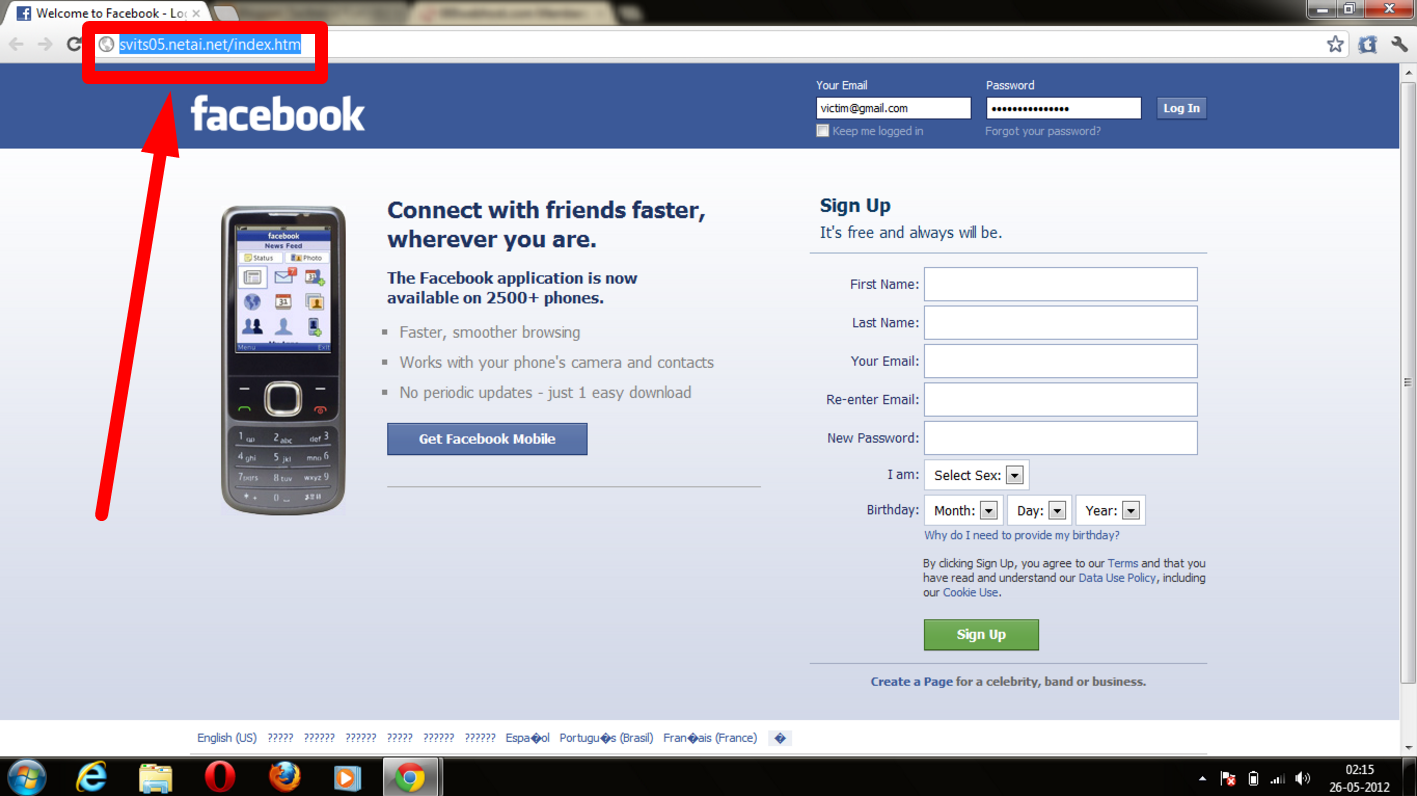Click the New Password field
Screen dimensions: 1417x796
click(x=1060, y=438)
